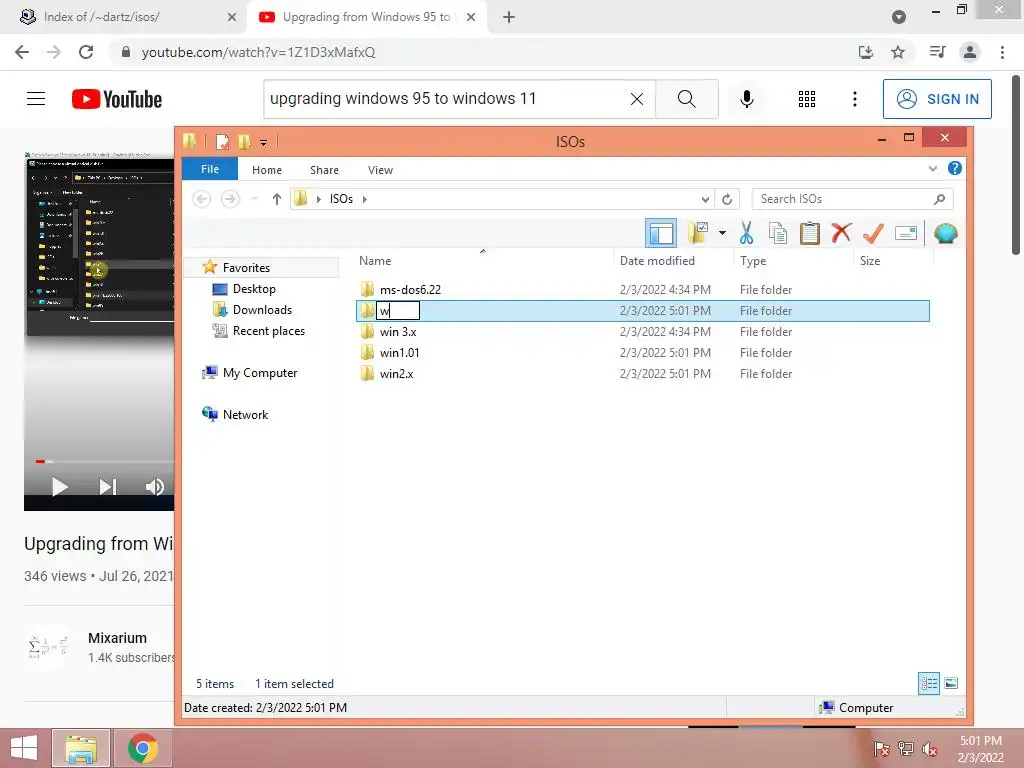Search with voice microphone icon
Viewport: 1024px width, 768px height.
[x=746, y=99]
